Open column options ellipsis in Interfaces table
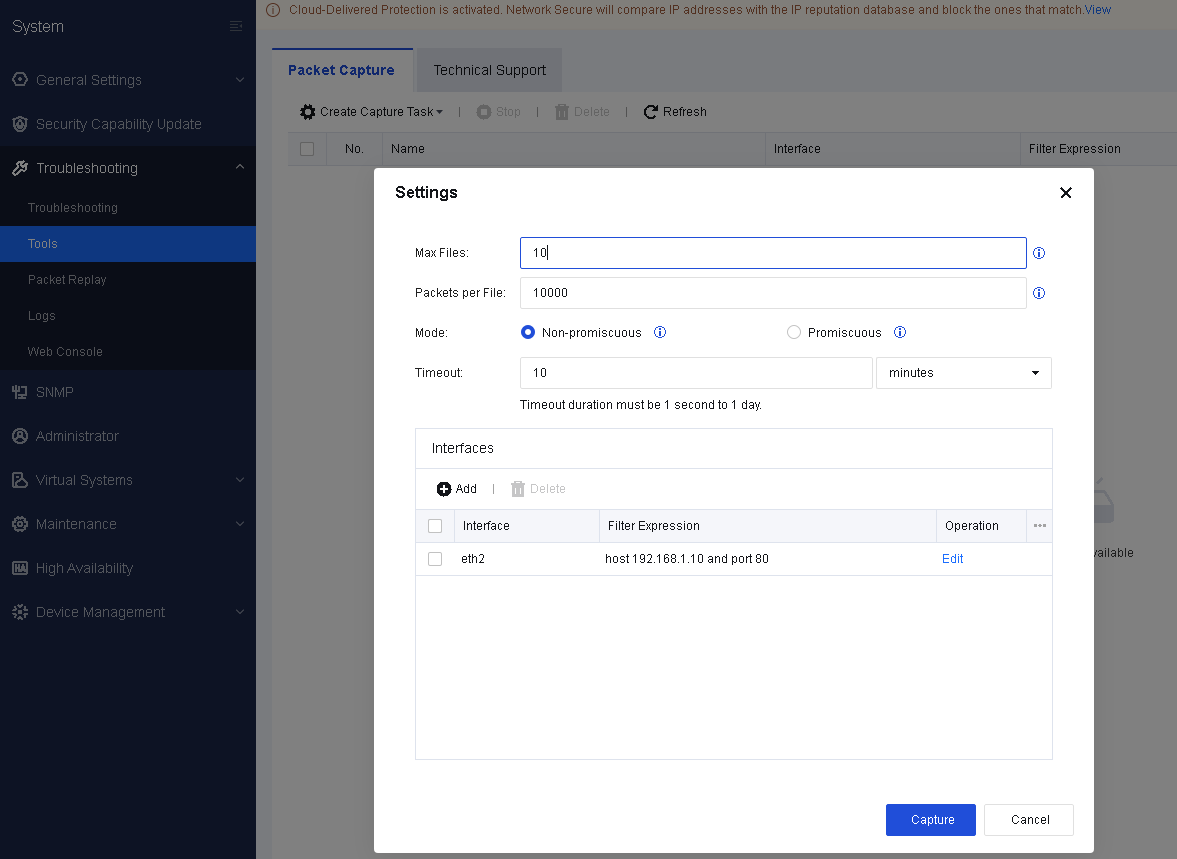Screen dimensions: 1177x859 click(x=1039, y=526)
